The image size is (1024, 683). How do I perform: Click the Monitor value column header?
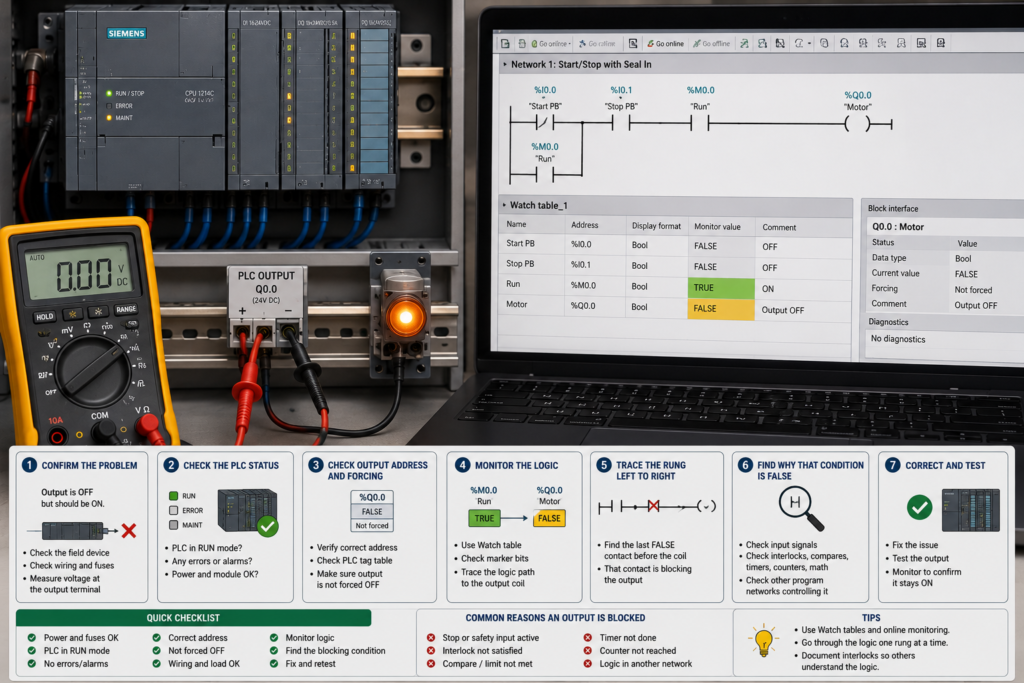tap(717, 227)
